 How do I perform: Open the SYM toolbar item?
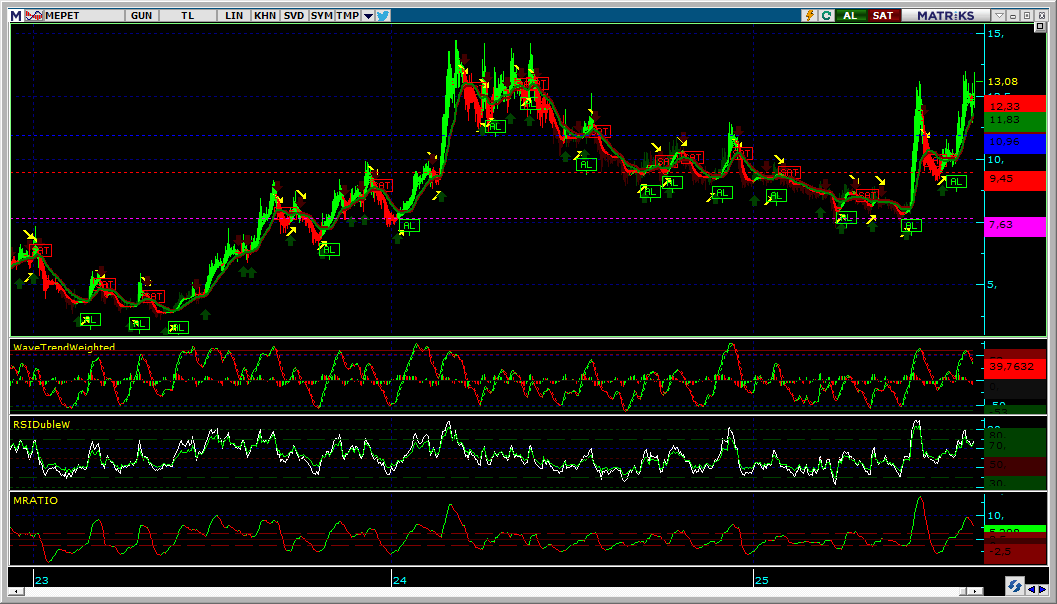click(322, 15)
